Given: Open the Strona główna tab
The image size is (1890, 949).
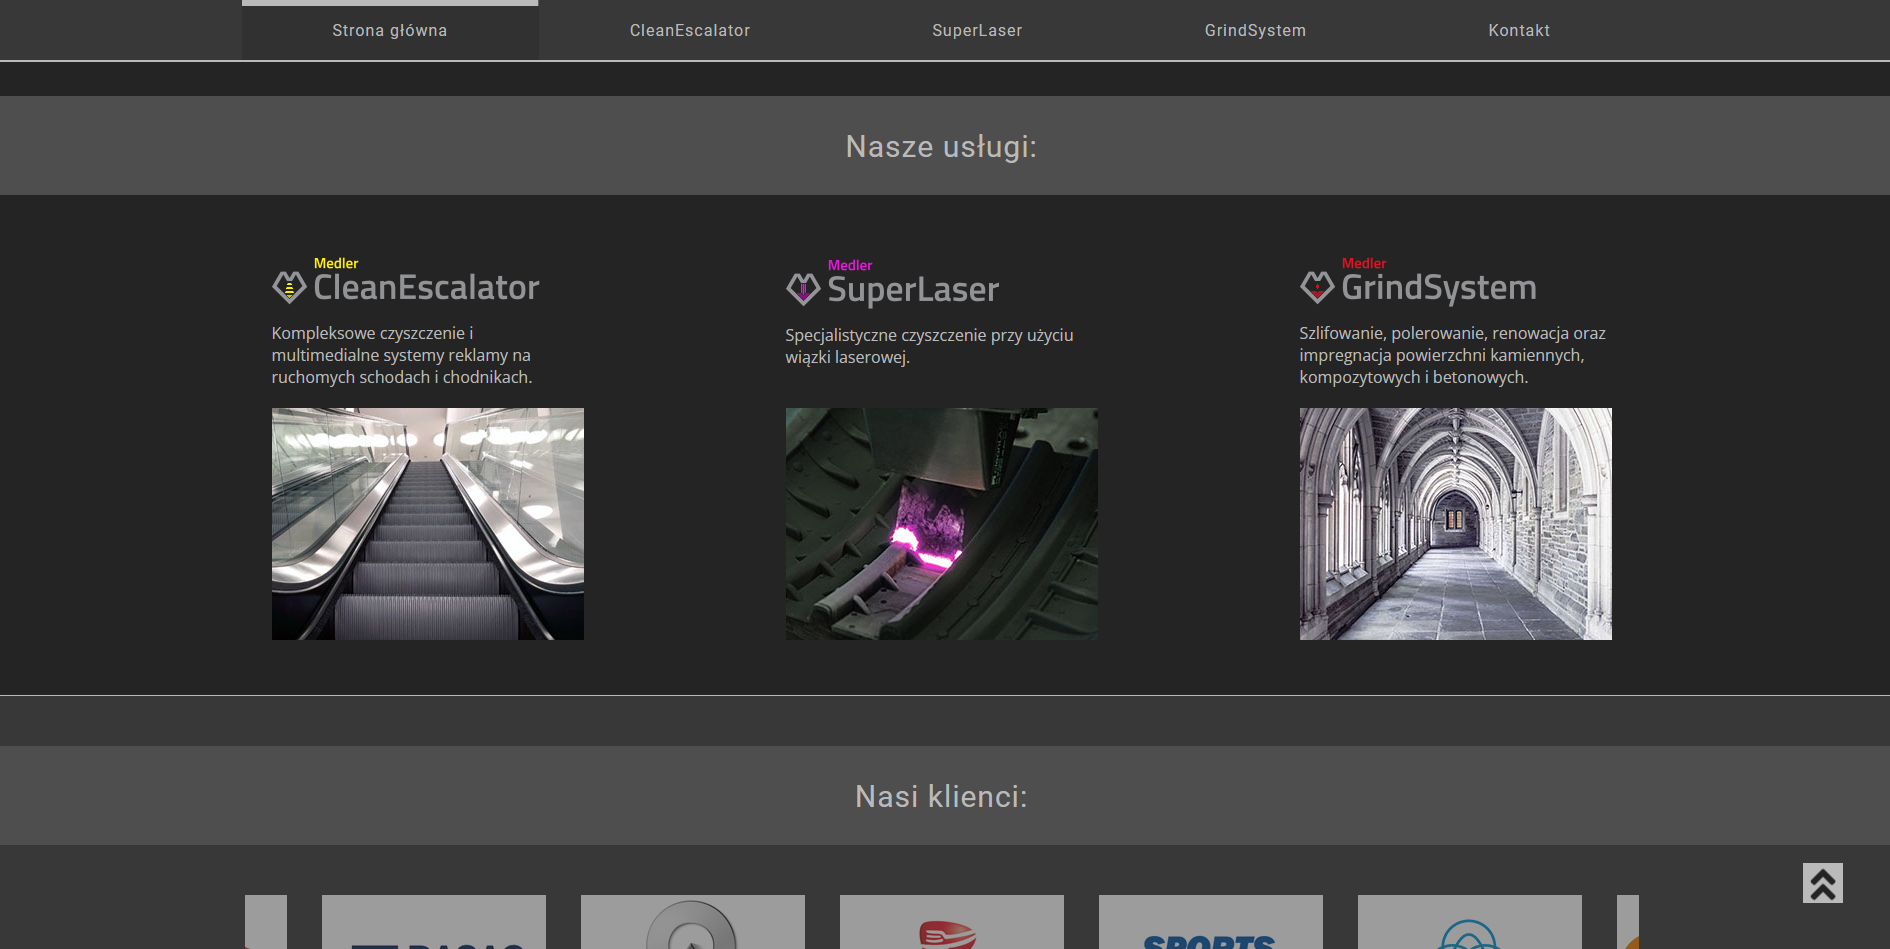Looking at the screenshot, I should coord(390,31).
